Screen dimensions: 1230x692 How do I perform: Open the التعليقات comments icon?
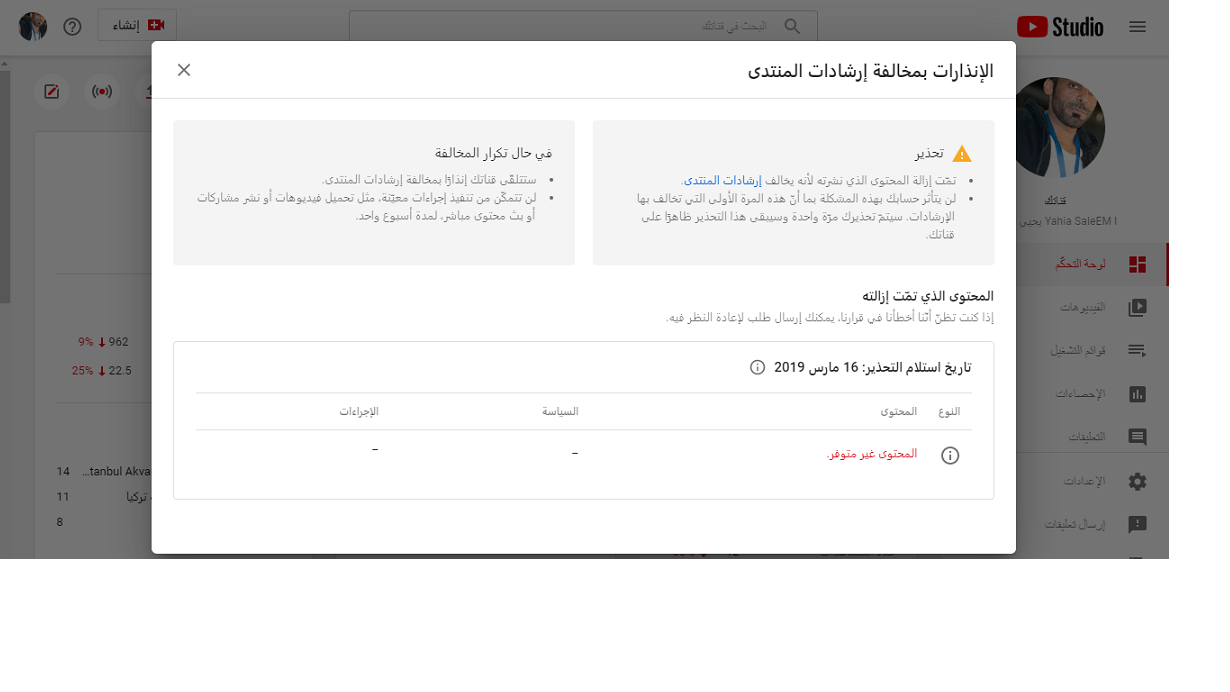(x=1137, y=436)
